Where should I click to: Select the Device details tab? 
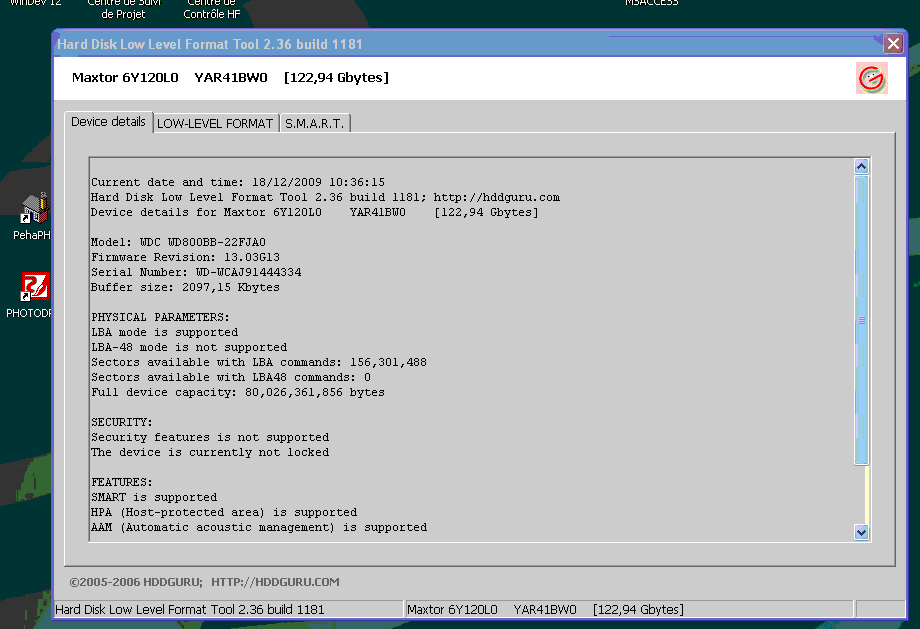click(109, 121)
